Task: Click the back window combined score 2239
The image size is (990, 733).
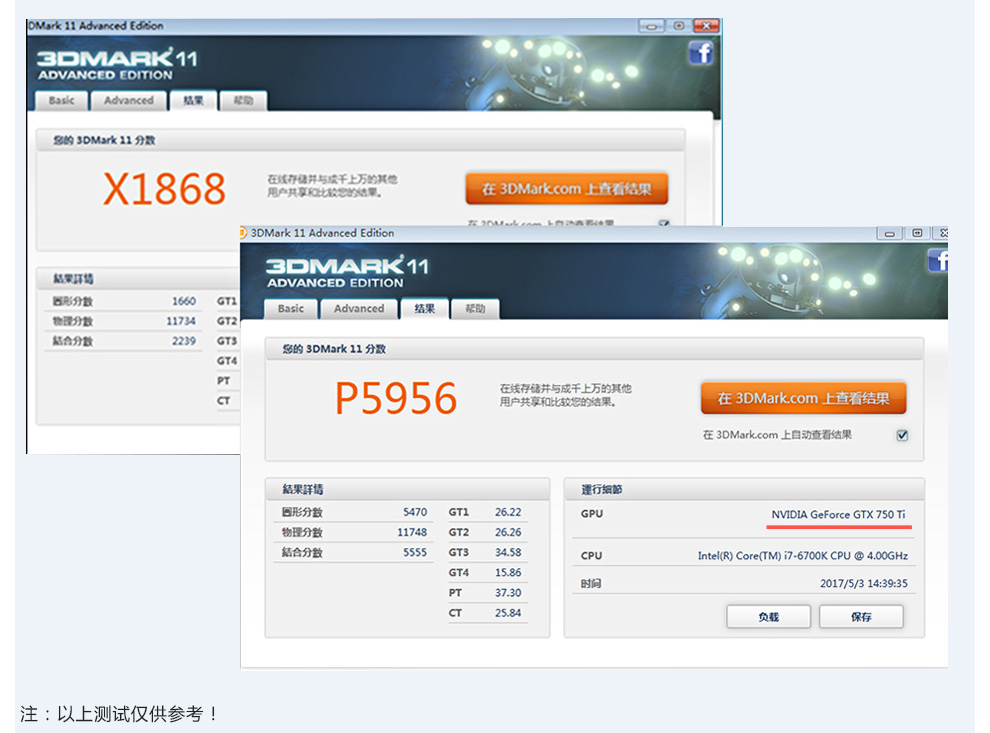Action: coord(184,341)
